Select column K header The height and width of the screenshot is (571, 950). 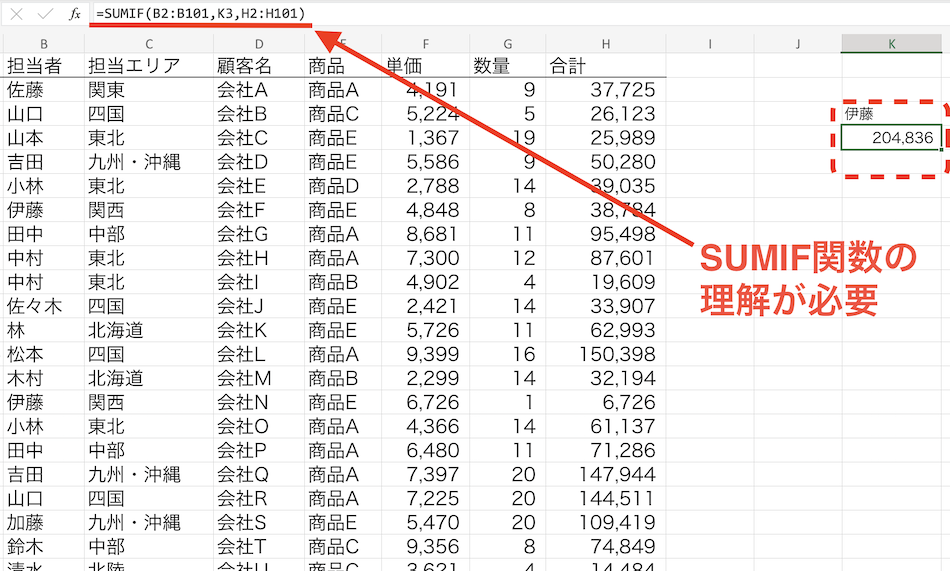[892, 44]
